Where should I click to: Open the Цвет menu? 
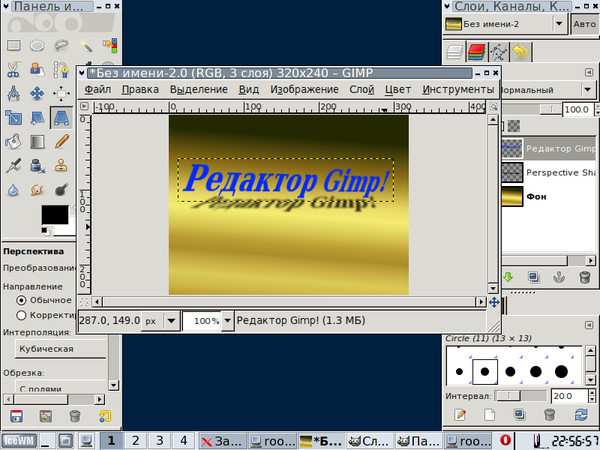pos(398,90)
